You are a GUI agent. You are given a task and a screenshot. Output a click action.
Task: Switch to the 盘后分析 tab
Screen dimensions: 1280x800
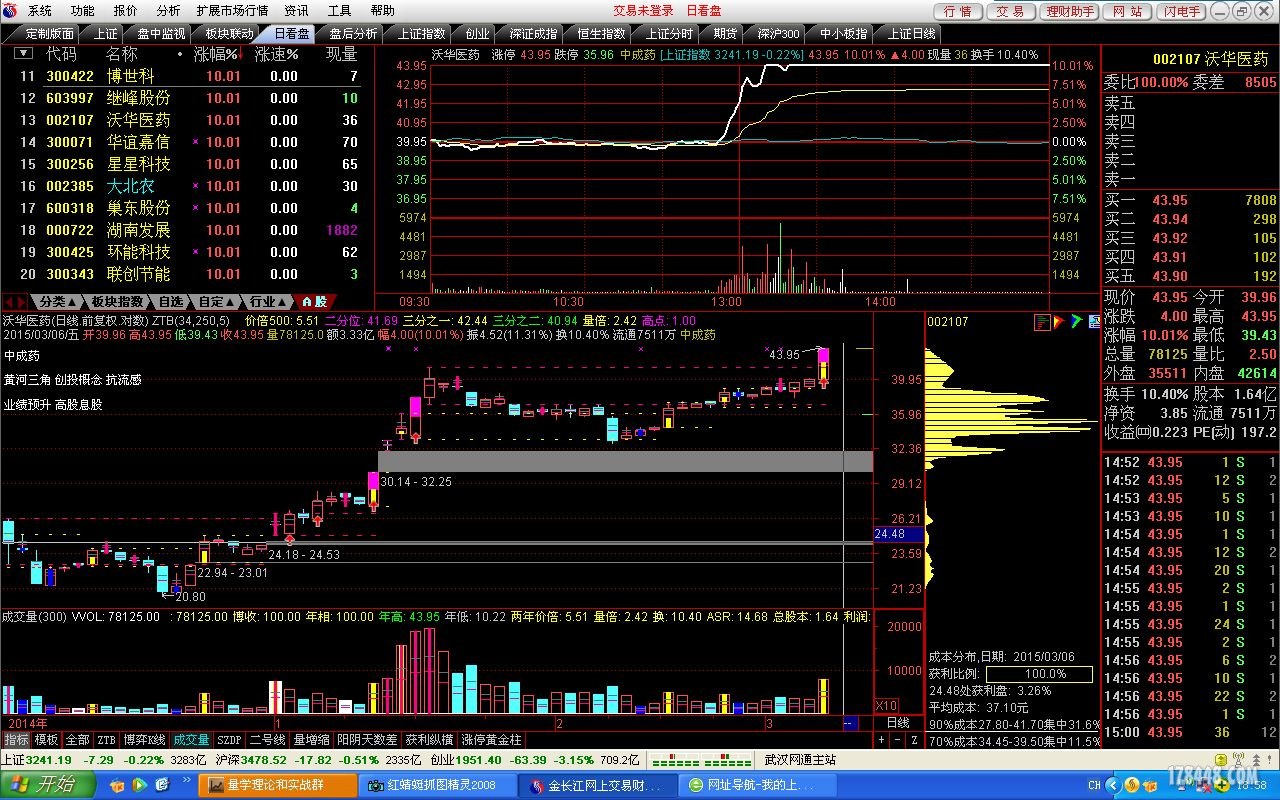coord(353,33)
